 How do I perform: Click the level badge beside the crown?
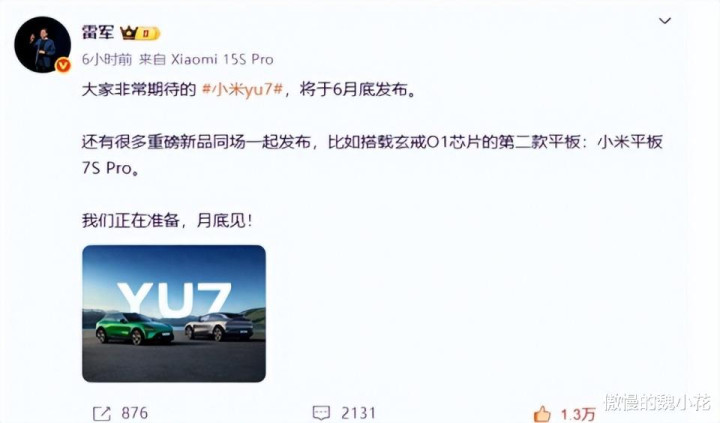[148, 33]
